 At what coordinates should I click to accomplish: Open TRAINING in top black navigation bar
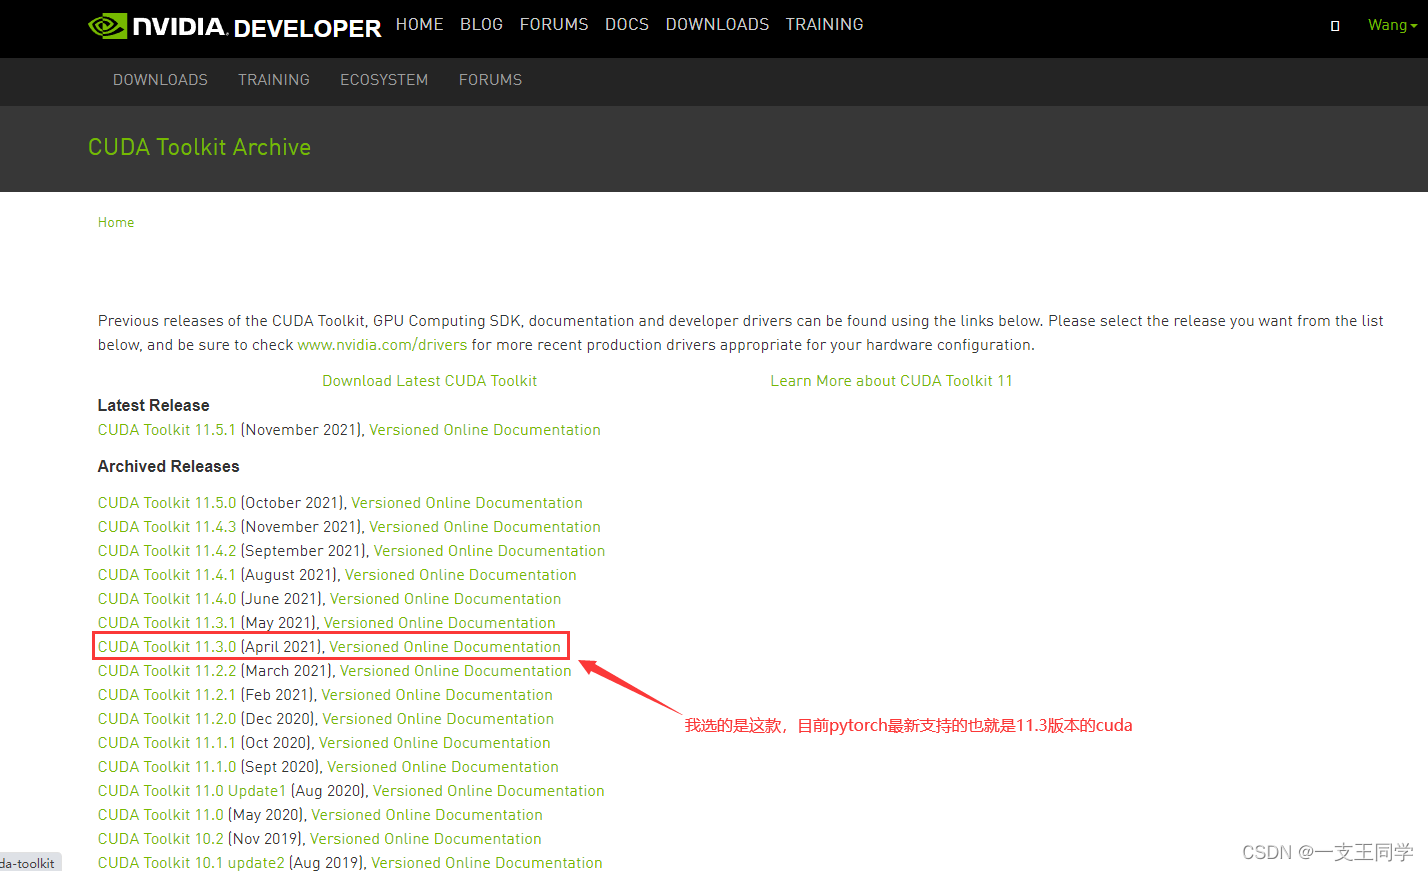824,24
